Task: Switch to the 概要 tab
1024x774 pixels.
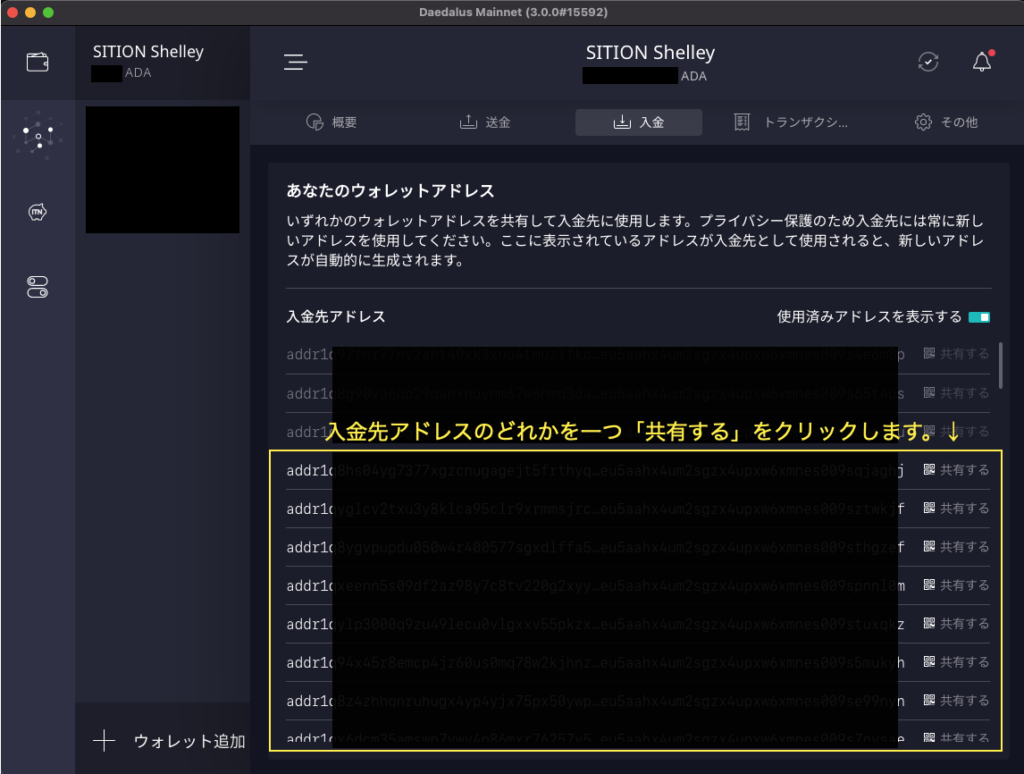Action: 332,122
